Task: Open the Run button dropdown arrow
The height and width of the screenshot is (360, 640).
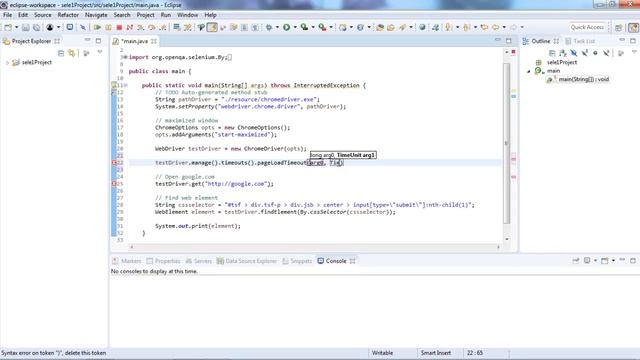Action: (x=295, y=27)
